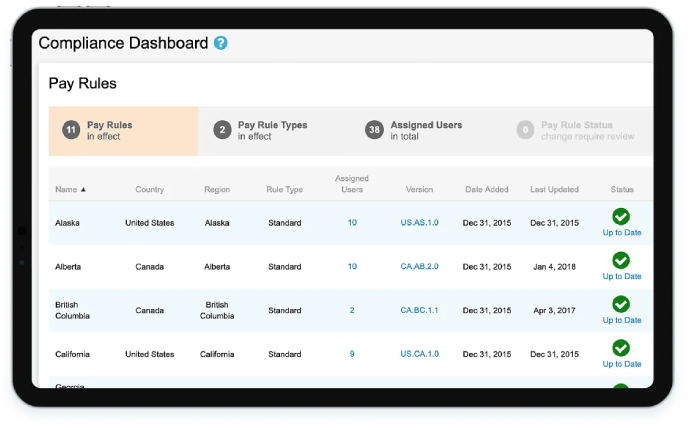Image resolution: width=698 pixels, height=430 pixels.
Task: Click California's green checkmark status icon
Action: click(x=621, y=348)
